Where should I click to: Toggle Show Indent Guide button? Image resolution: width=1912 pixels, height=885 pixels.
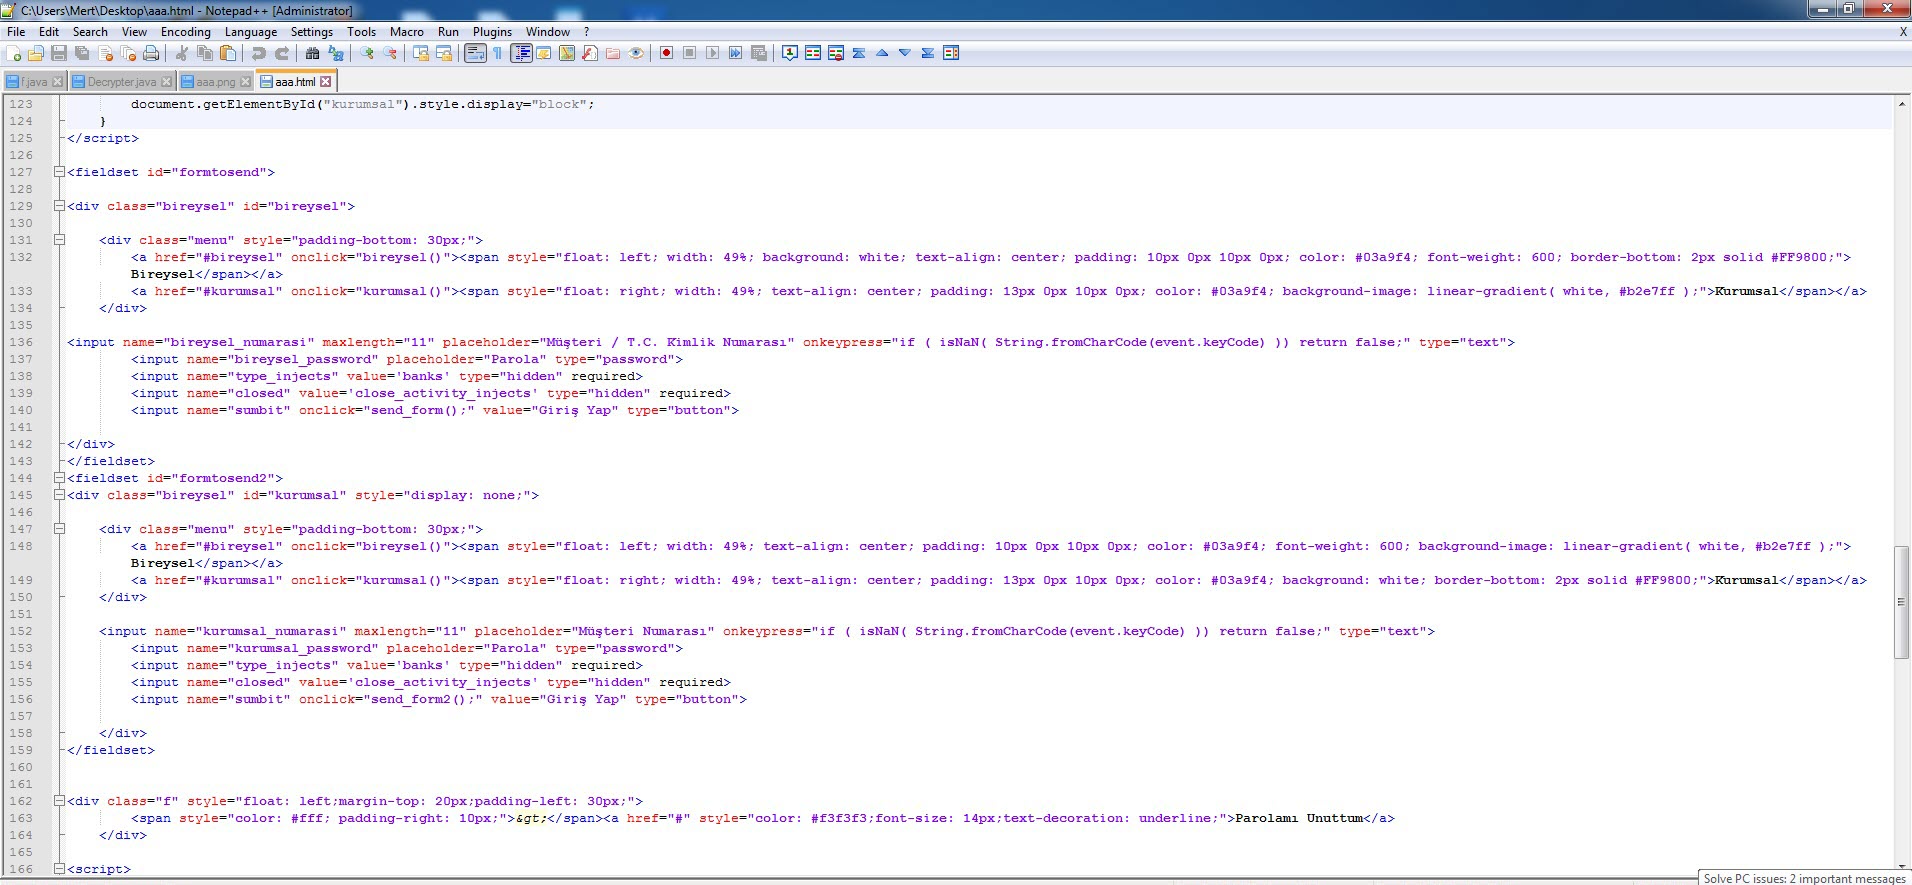point(521,53)
